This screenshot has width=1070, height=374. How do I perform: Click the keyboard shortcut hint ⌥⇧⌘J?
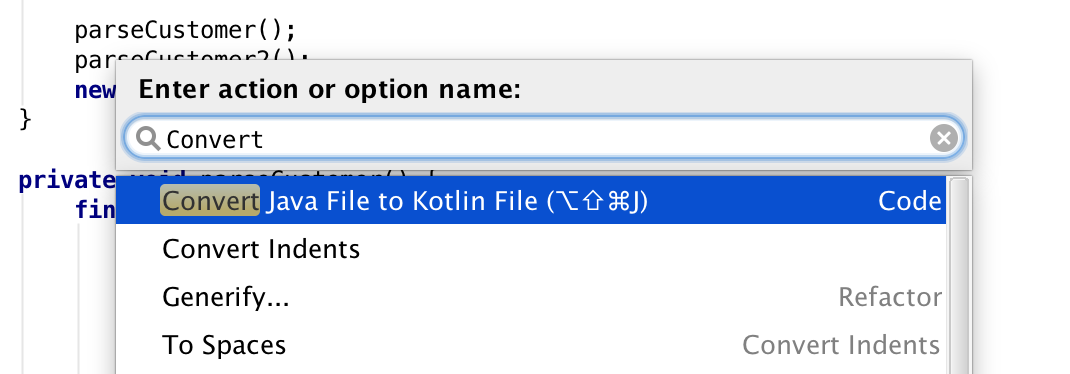coord(597,201)
